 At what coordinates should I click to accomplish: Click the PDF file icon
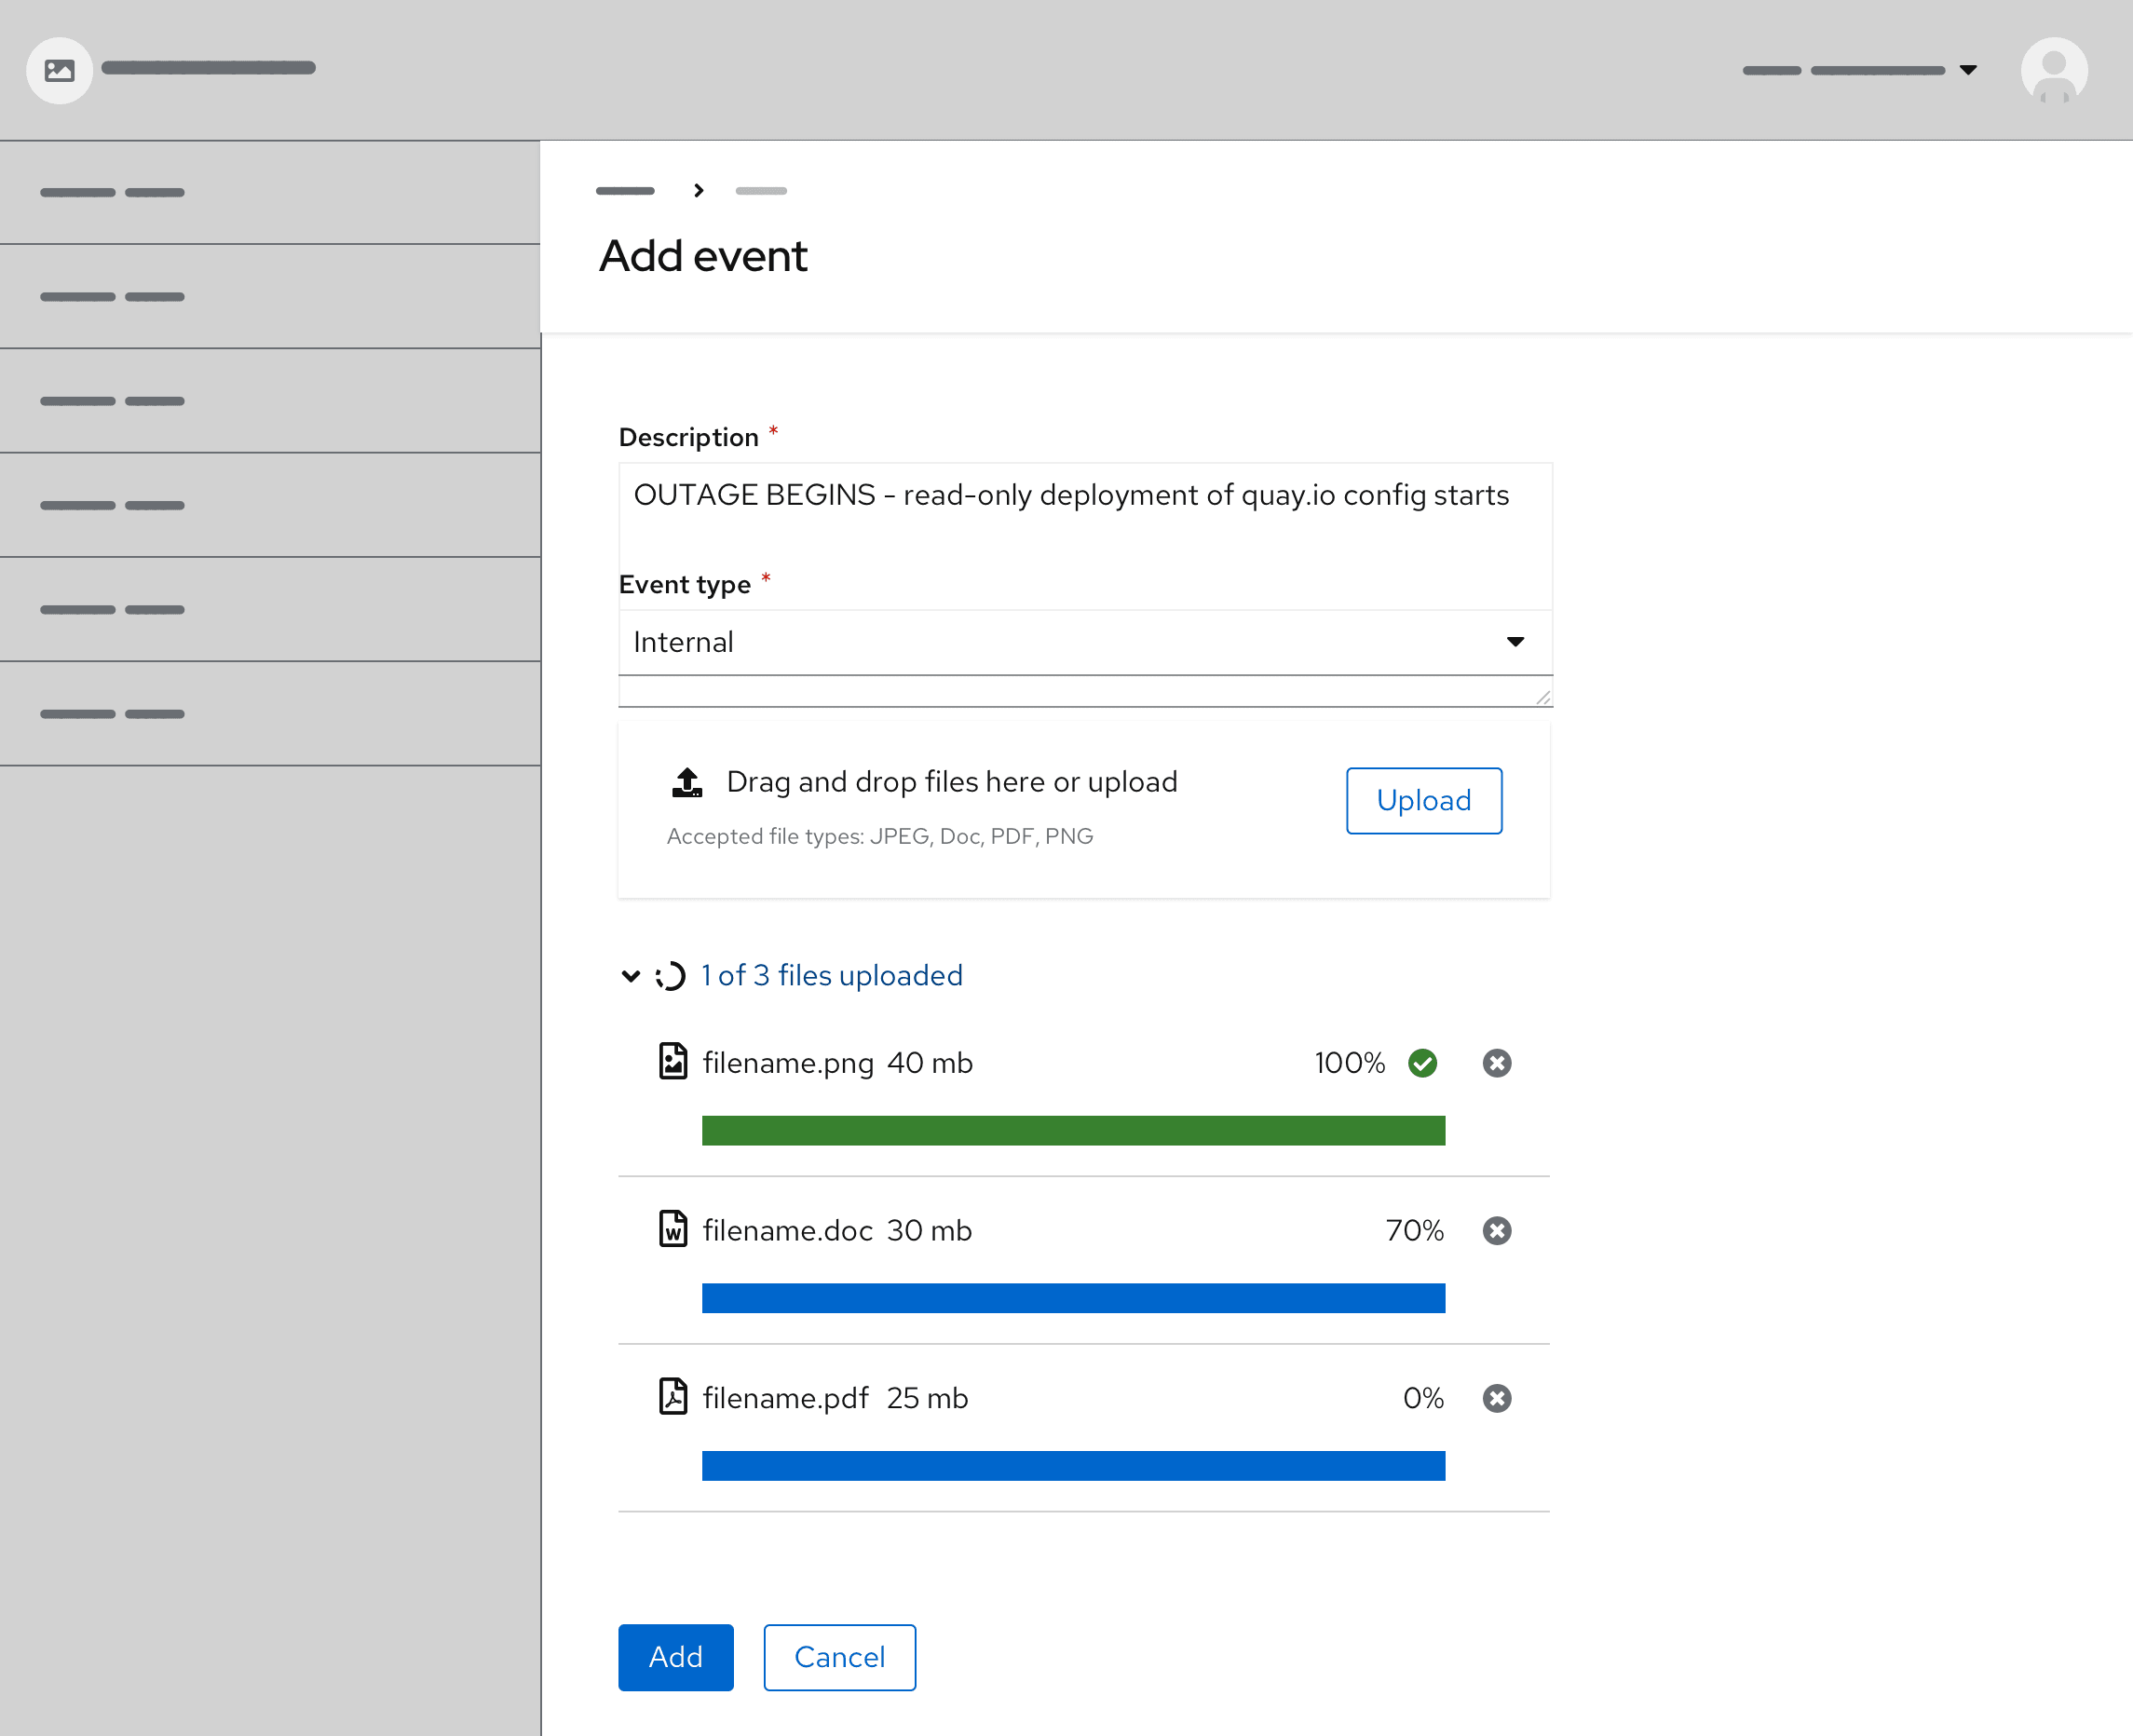[673, 1397]
